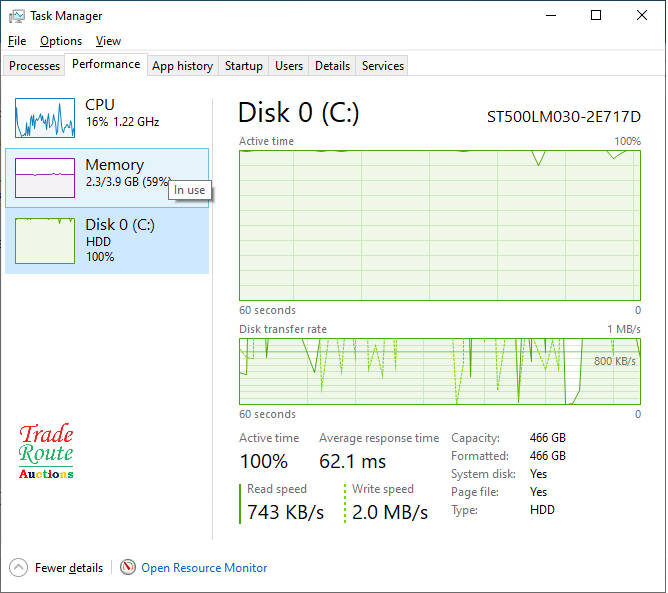This screenshot has height=593, width=668.
Task: Click the disk Active time graph
Action: pyautogui.click(x=440, y=225)
